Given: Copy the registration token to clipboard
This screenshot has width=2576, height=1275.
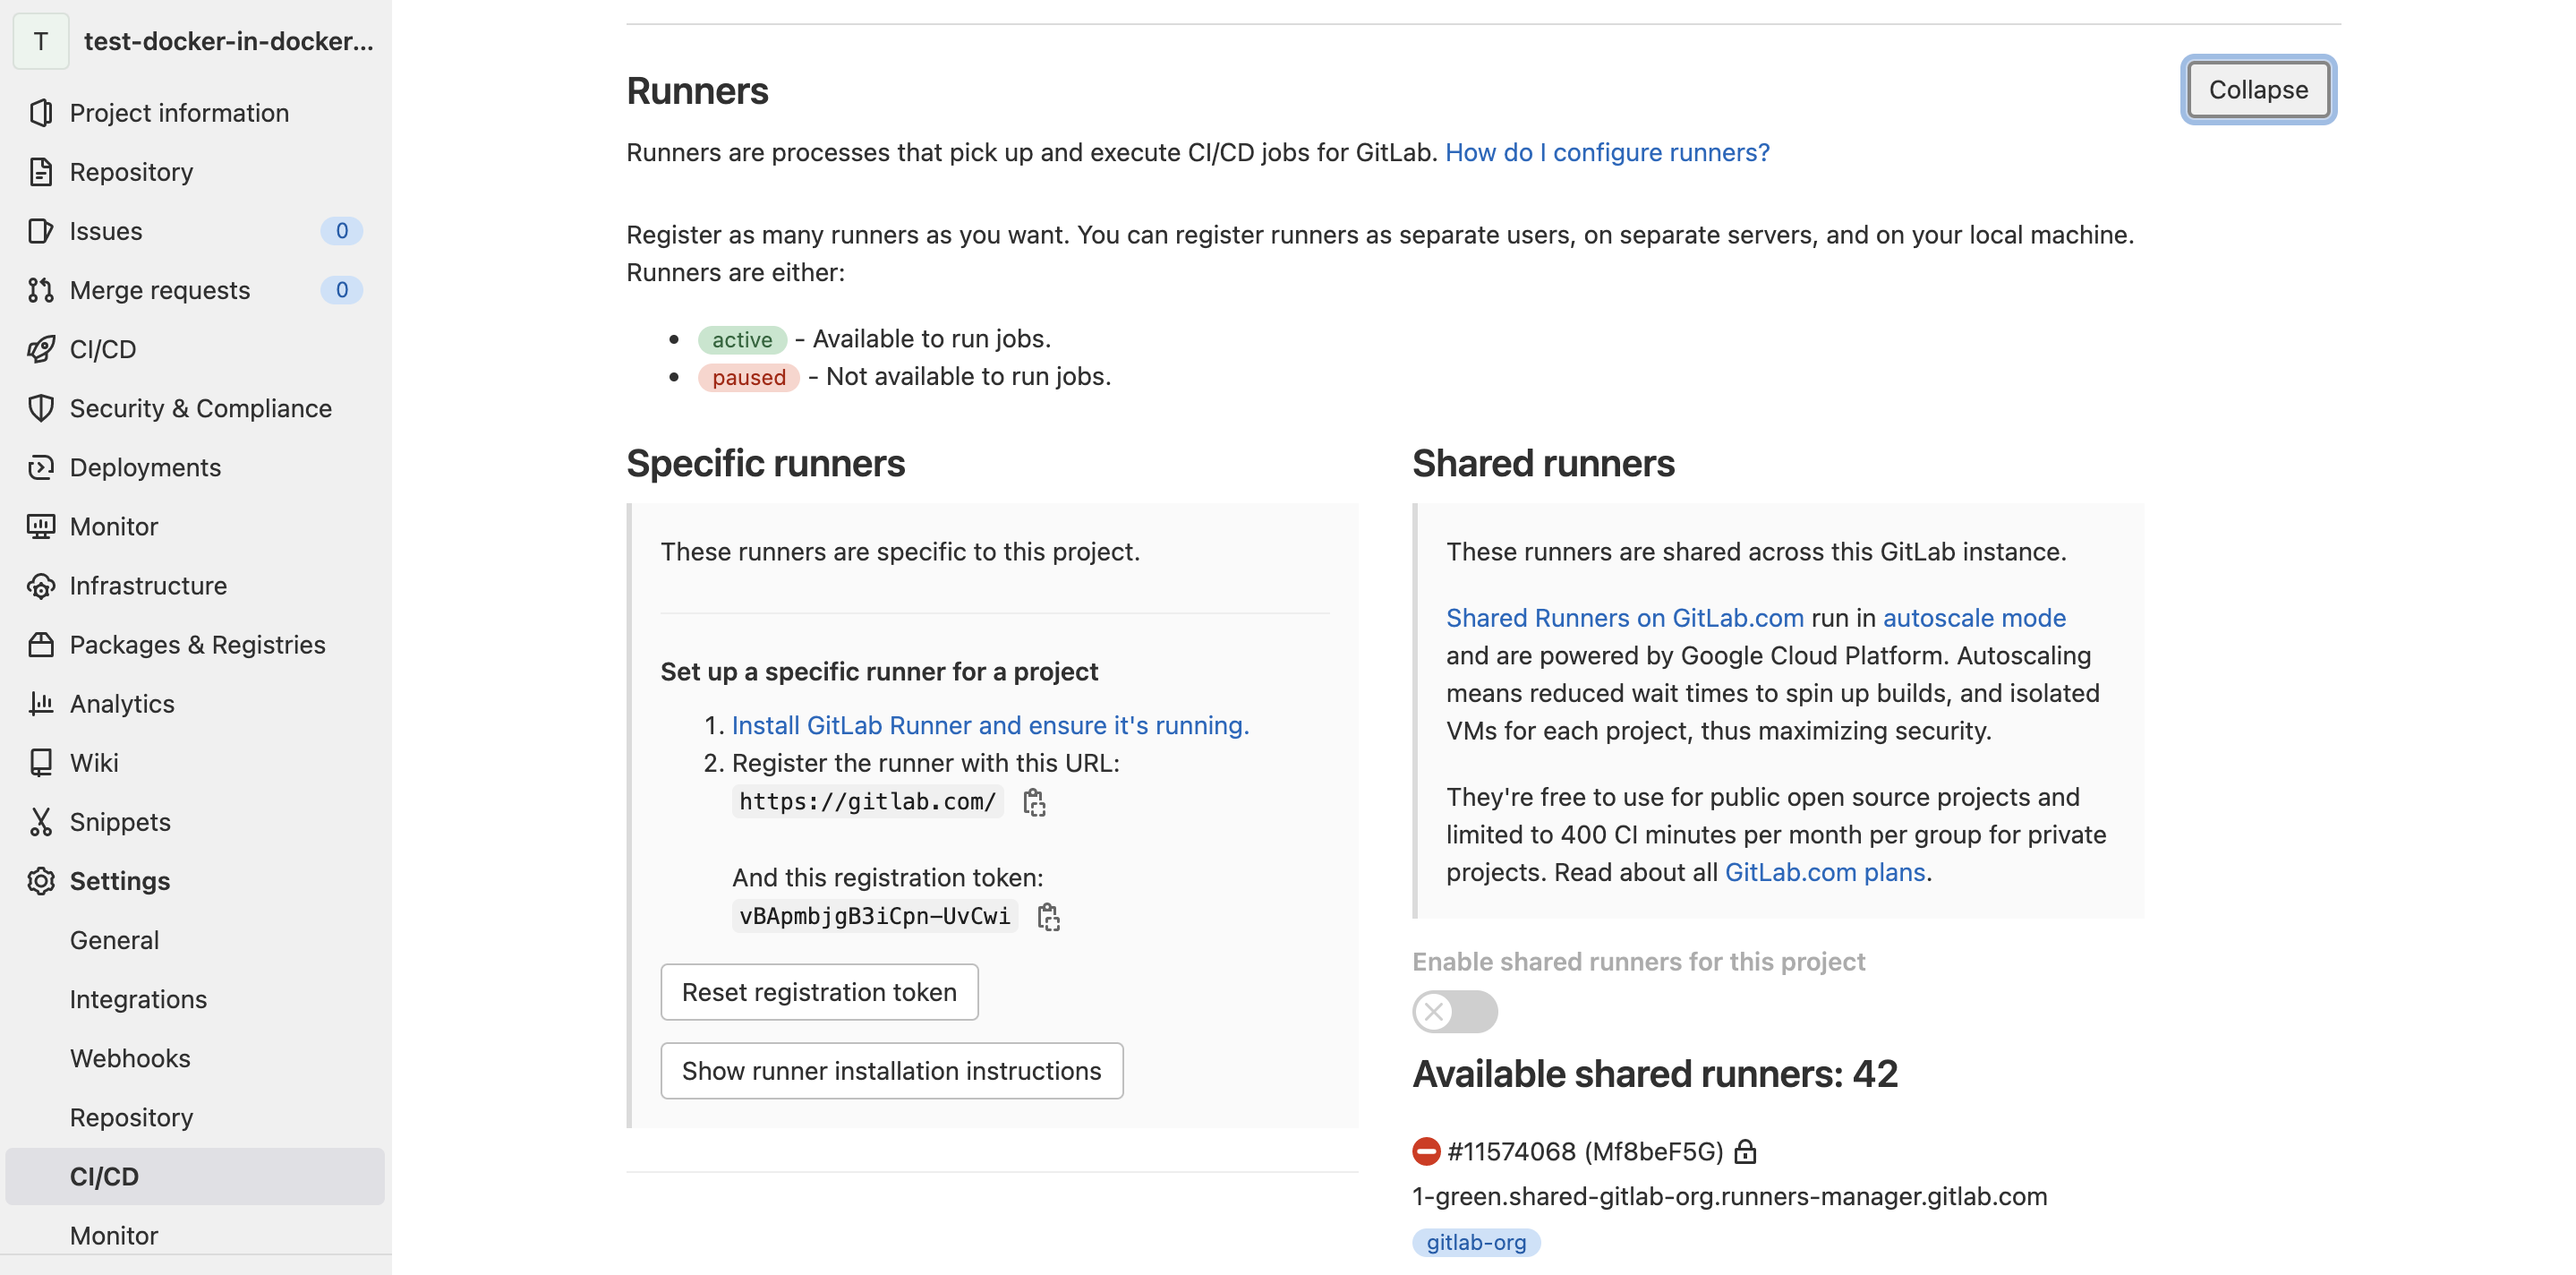Looking at the screenshot, I should [1048, 916].
